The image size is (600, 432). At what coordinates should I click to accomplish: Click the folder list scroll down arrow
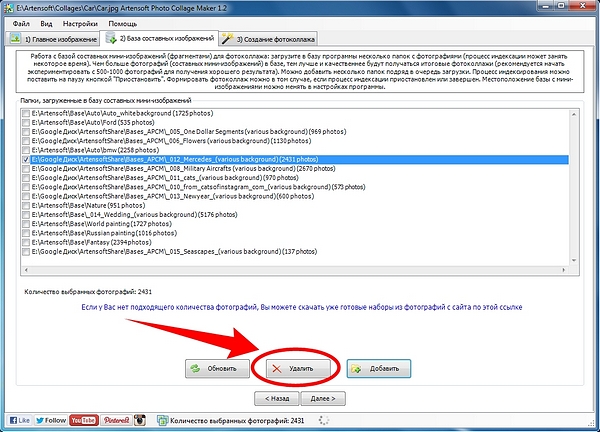574,260
